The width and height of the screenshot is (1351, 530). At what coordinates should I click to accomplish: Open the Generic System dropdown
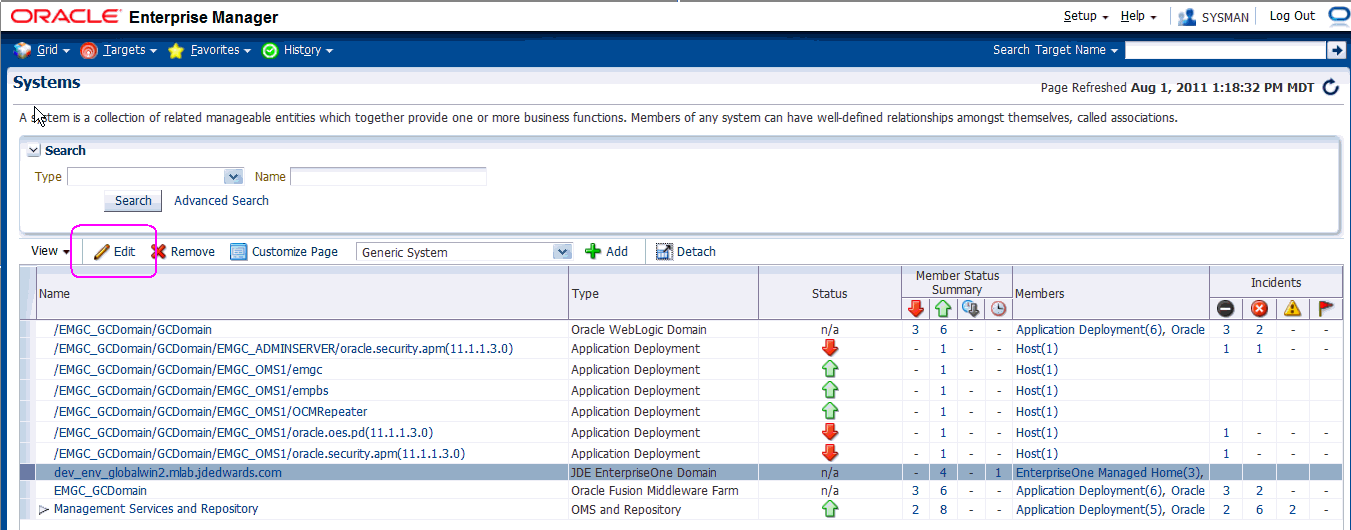pyautogui.click(x=562, y=252)
